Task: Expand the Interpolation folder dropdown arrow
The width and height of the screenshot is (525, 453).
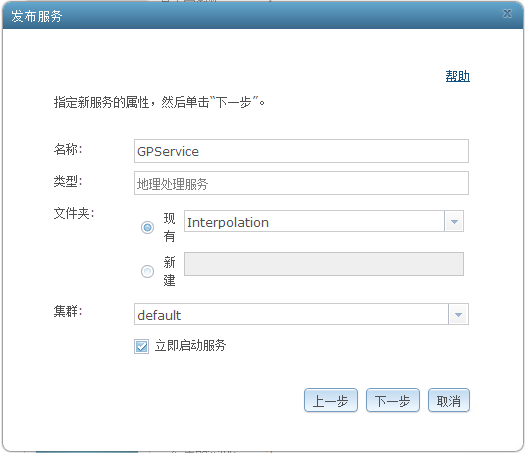Action: click(454, 221)
